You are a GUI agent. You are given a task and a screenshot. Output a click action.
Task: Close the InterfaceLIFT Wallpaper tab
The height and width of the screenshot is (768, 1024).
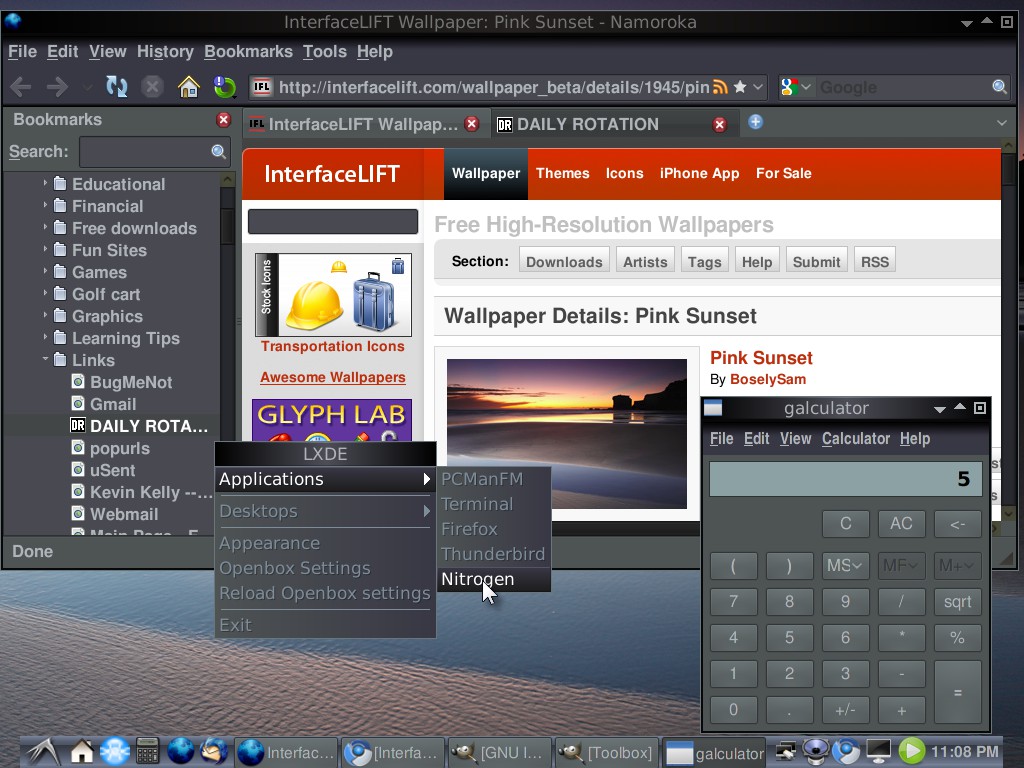(x=472, y=124)
